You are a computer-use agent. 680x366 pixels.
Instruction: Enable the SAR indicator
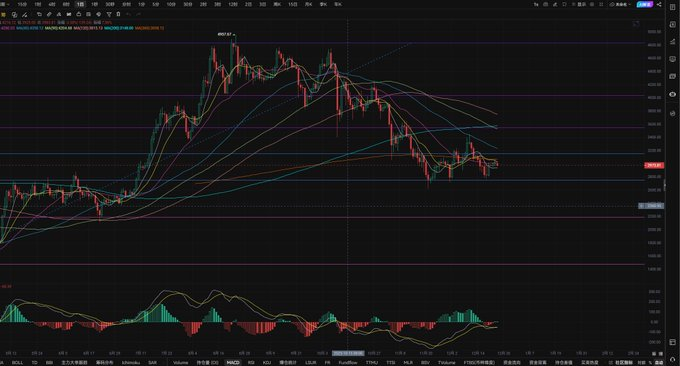click(x=153, y=363)
